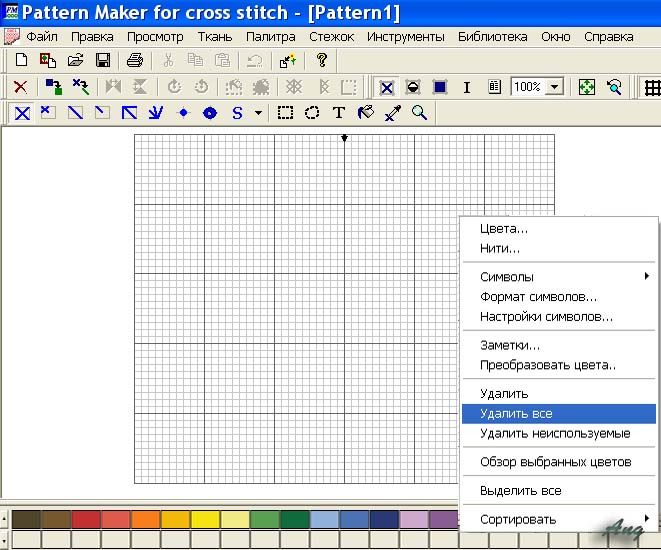Open the Палитра menu
Image resolution: width=661 pixels, height=550 pixels.
[x=271, y=37]
